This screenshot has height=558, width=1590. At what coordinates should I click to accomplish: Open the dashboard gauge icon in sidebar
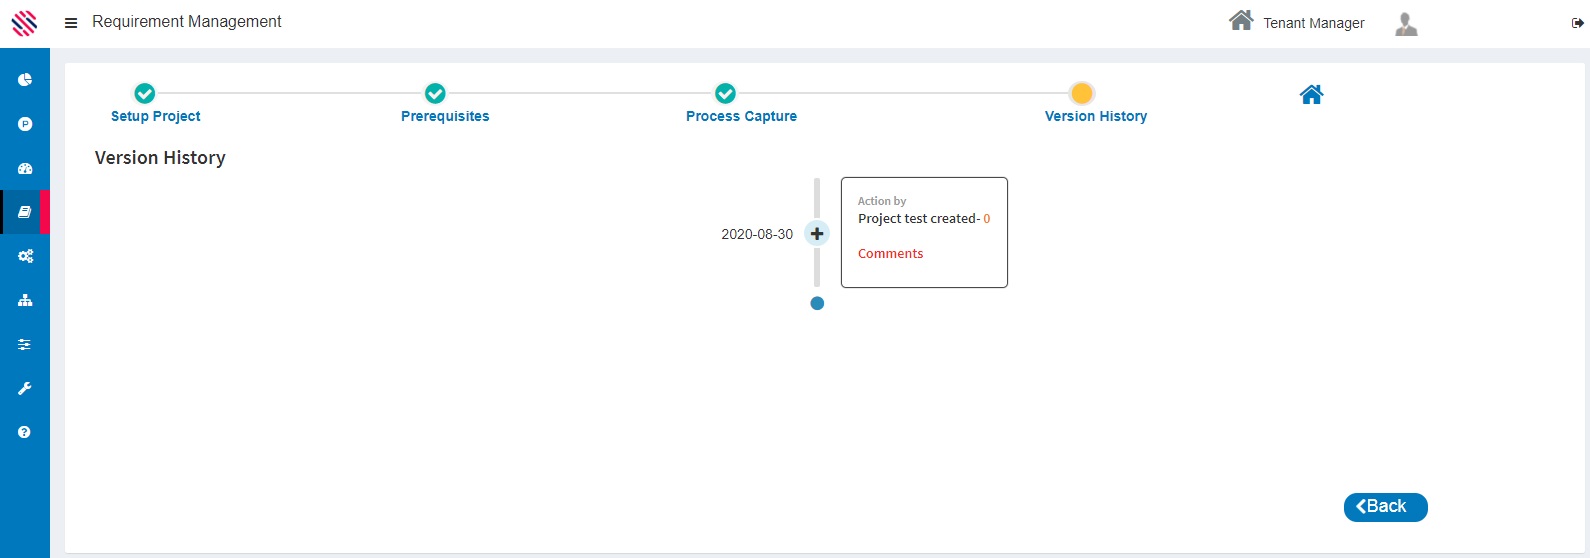[x=25, y=168]
